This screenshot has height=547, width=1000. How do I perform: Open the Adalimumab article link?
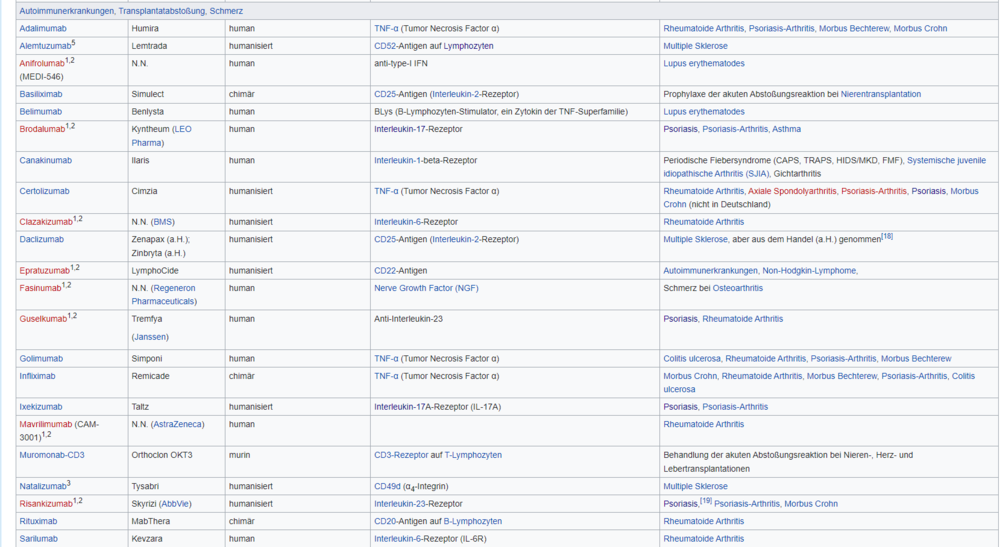tap(42, 28)
